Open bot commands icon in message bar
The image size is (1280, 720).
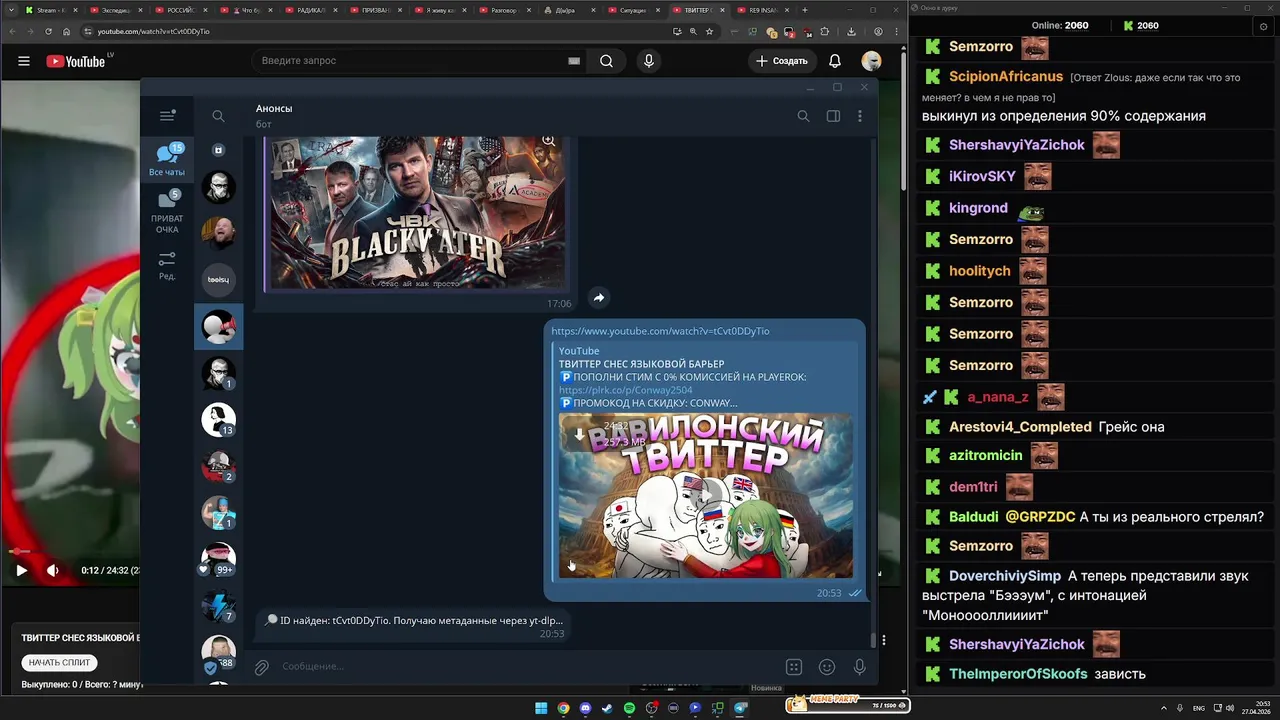tap(794, 667)
